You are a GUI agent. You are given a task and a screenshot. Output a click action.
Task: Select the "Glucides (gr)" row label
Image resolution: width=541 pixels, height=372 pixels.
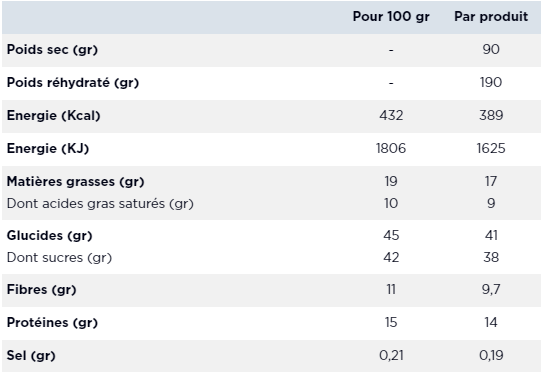coord(50,236)
